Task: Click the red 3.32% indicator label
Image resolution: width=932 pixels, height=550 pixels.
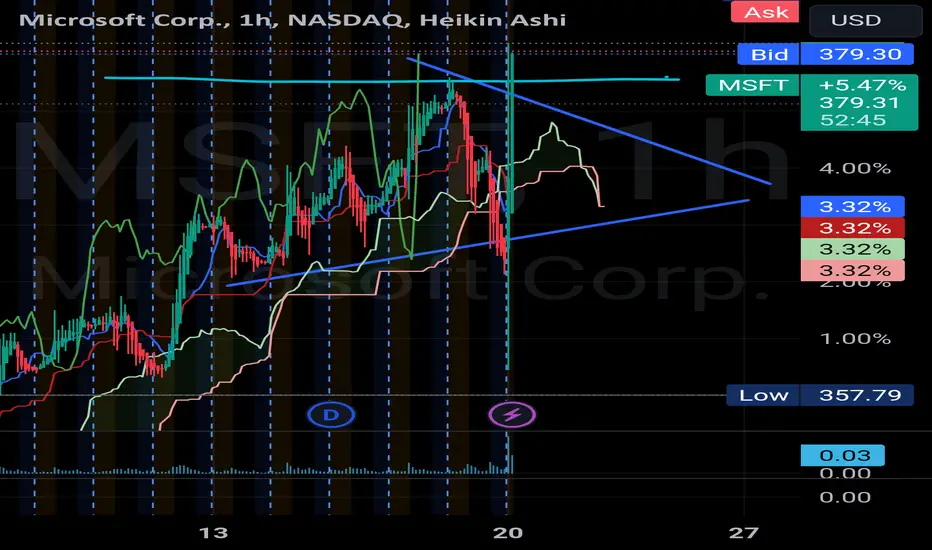Action: (x=853, y=228)
